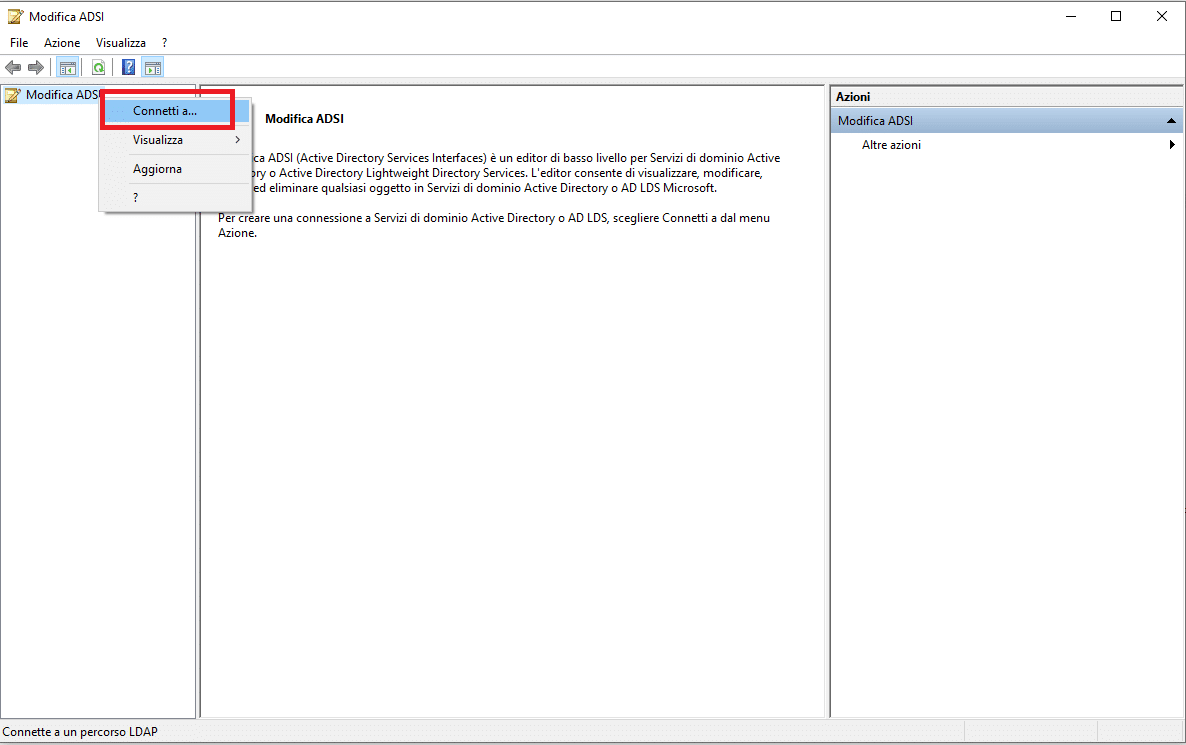Collapse the Modifica ADSI actions section arrow
Image resolution: width=1186 pixels, height=745 pixels.
[1171, 121]
